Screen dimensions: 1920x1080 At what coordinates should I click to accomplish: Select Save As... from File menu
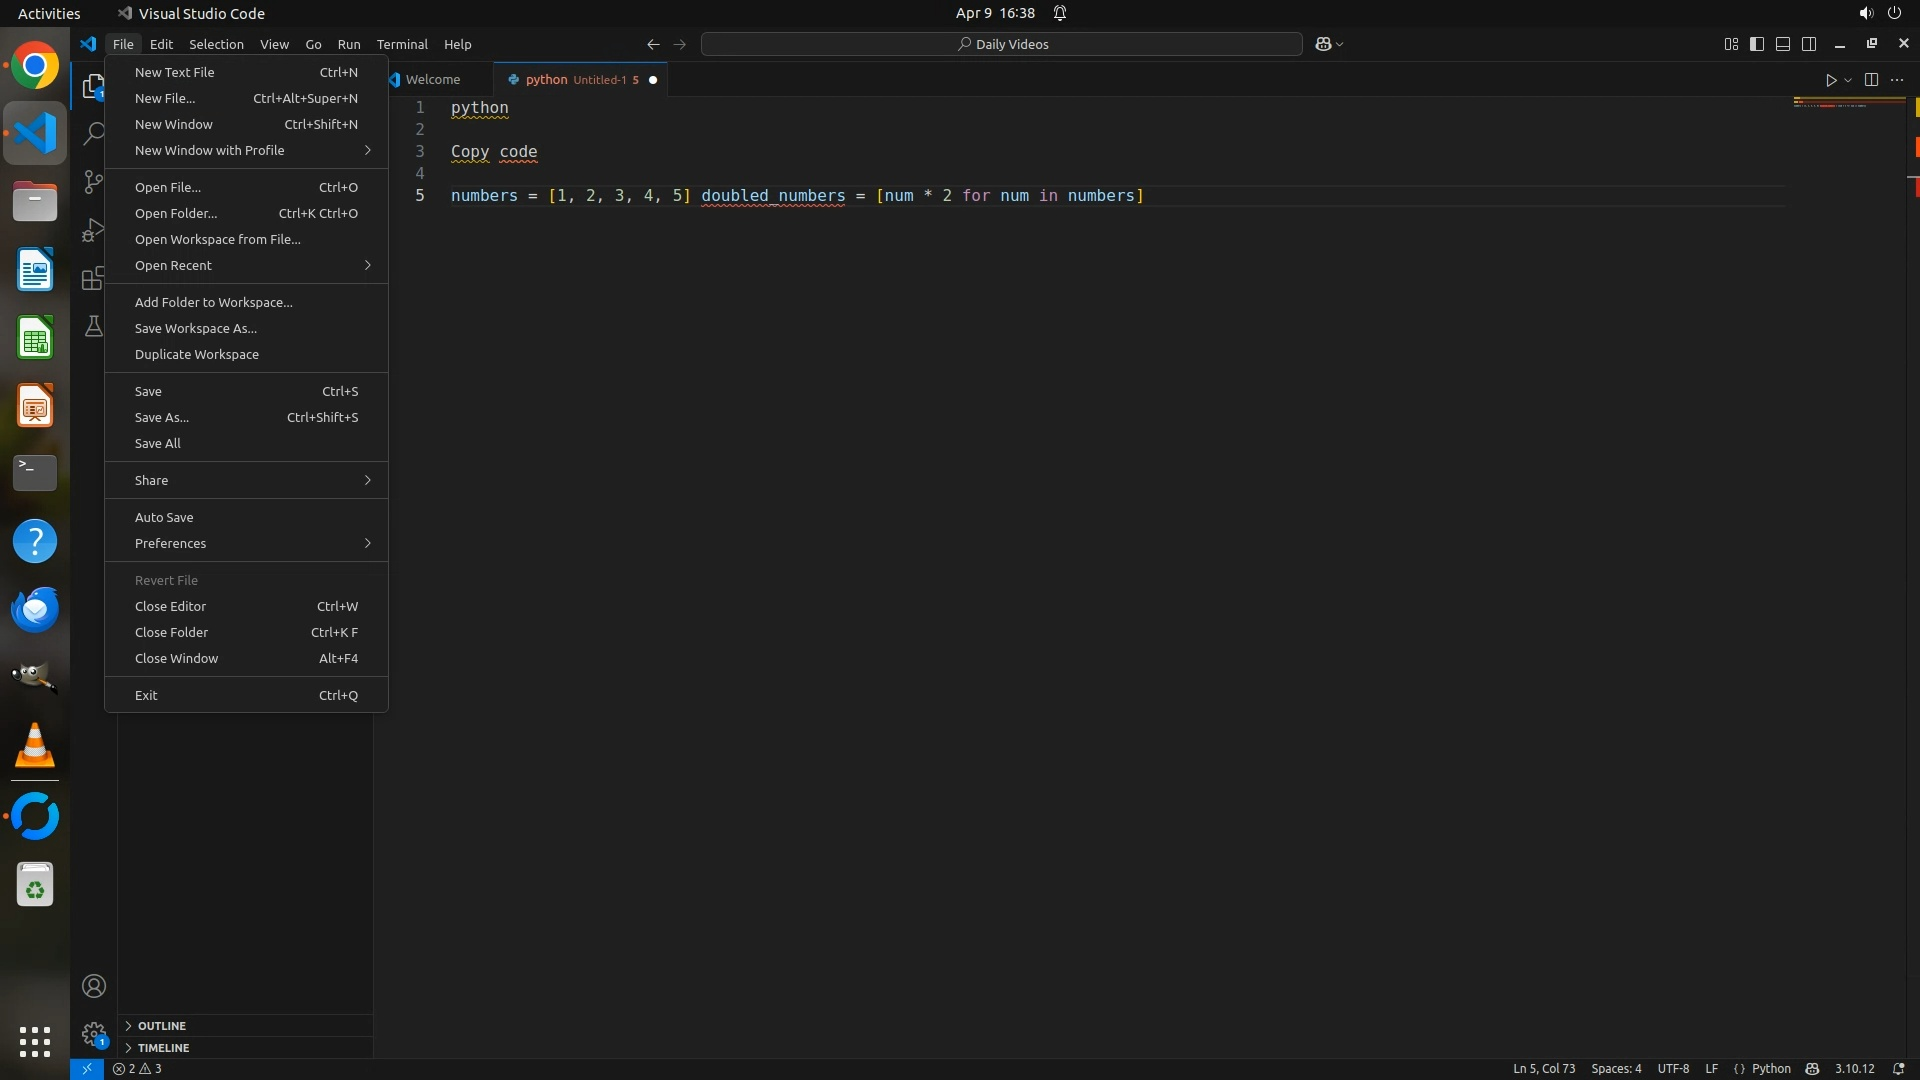(162, 417)
